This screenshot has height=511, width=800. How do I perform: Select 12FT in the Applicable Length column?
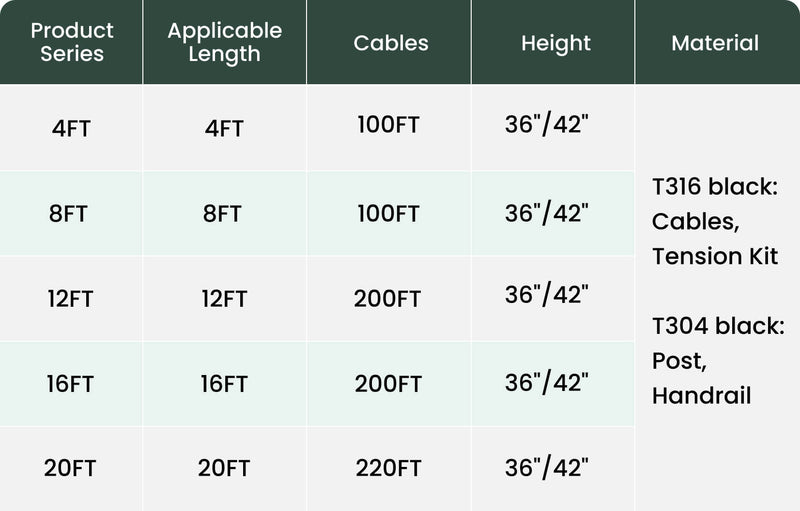224,299
